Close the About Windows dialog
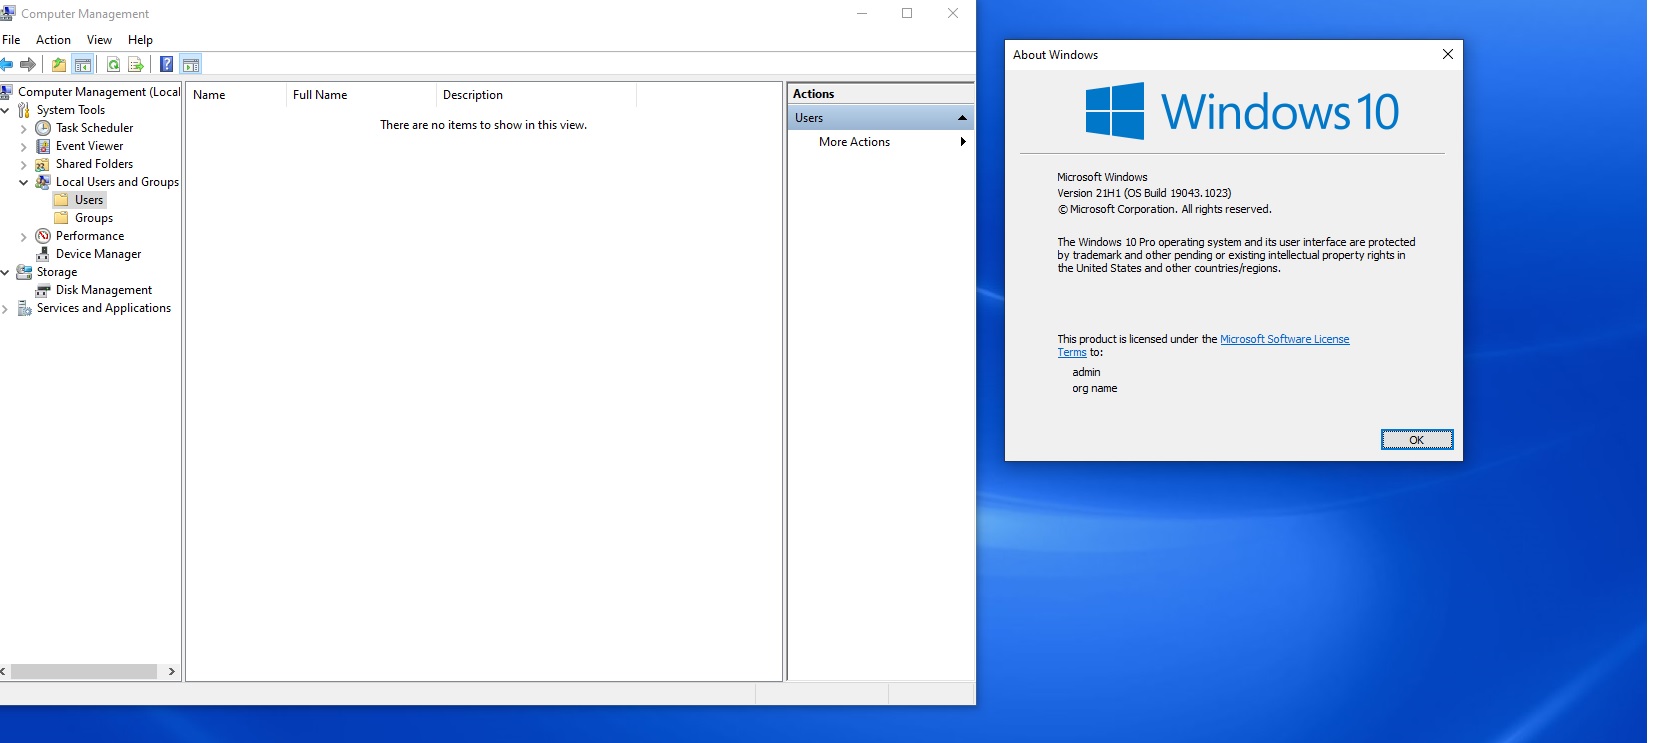 [x=1447, y=54]
